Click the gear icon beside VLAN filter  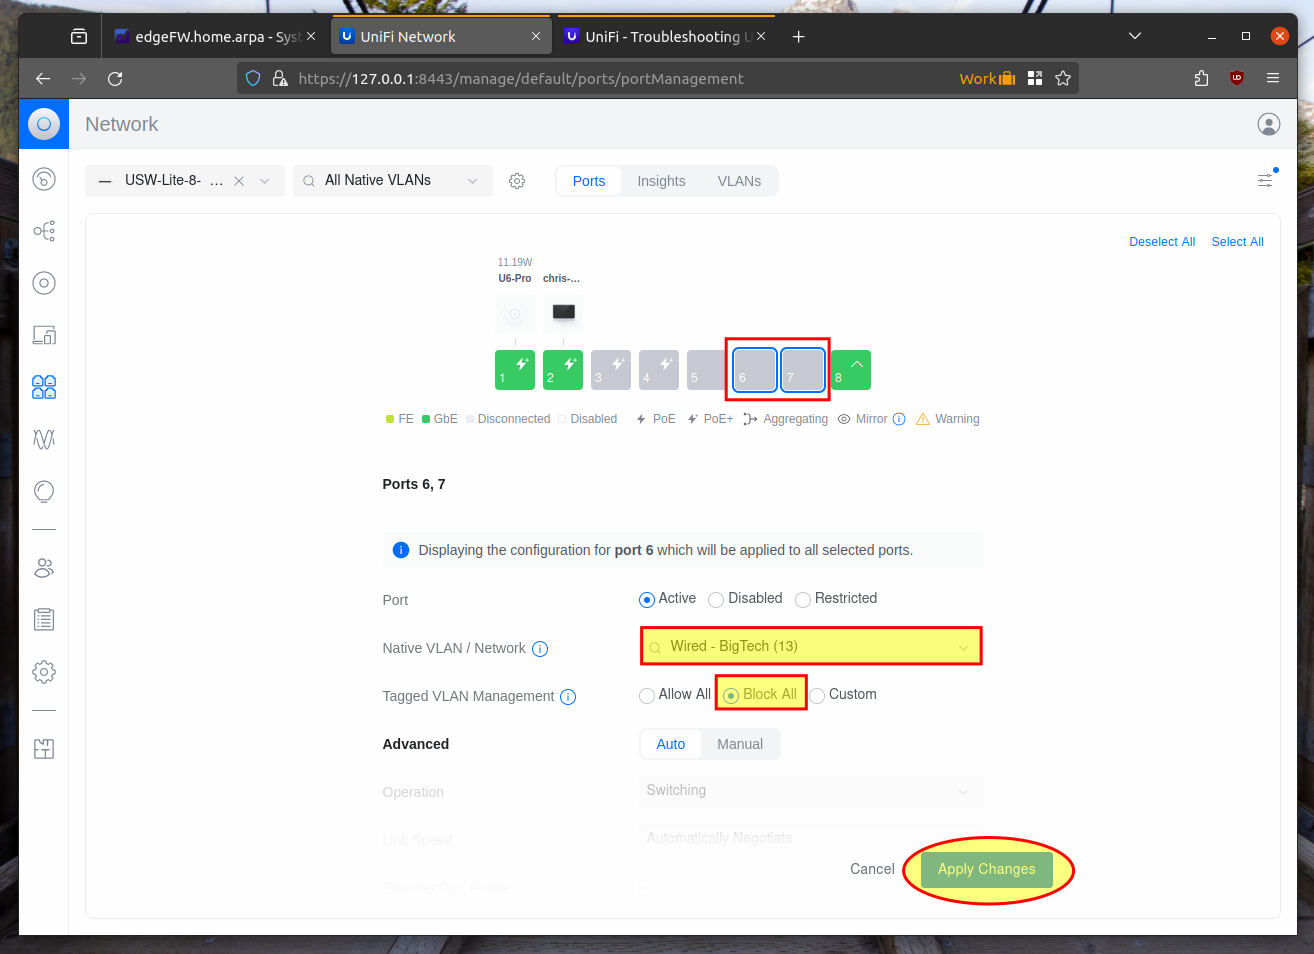tap(517, 181)
